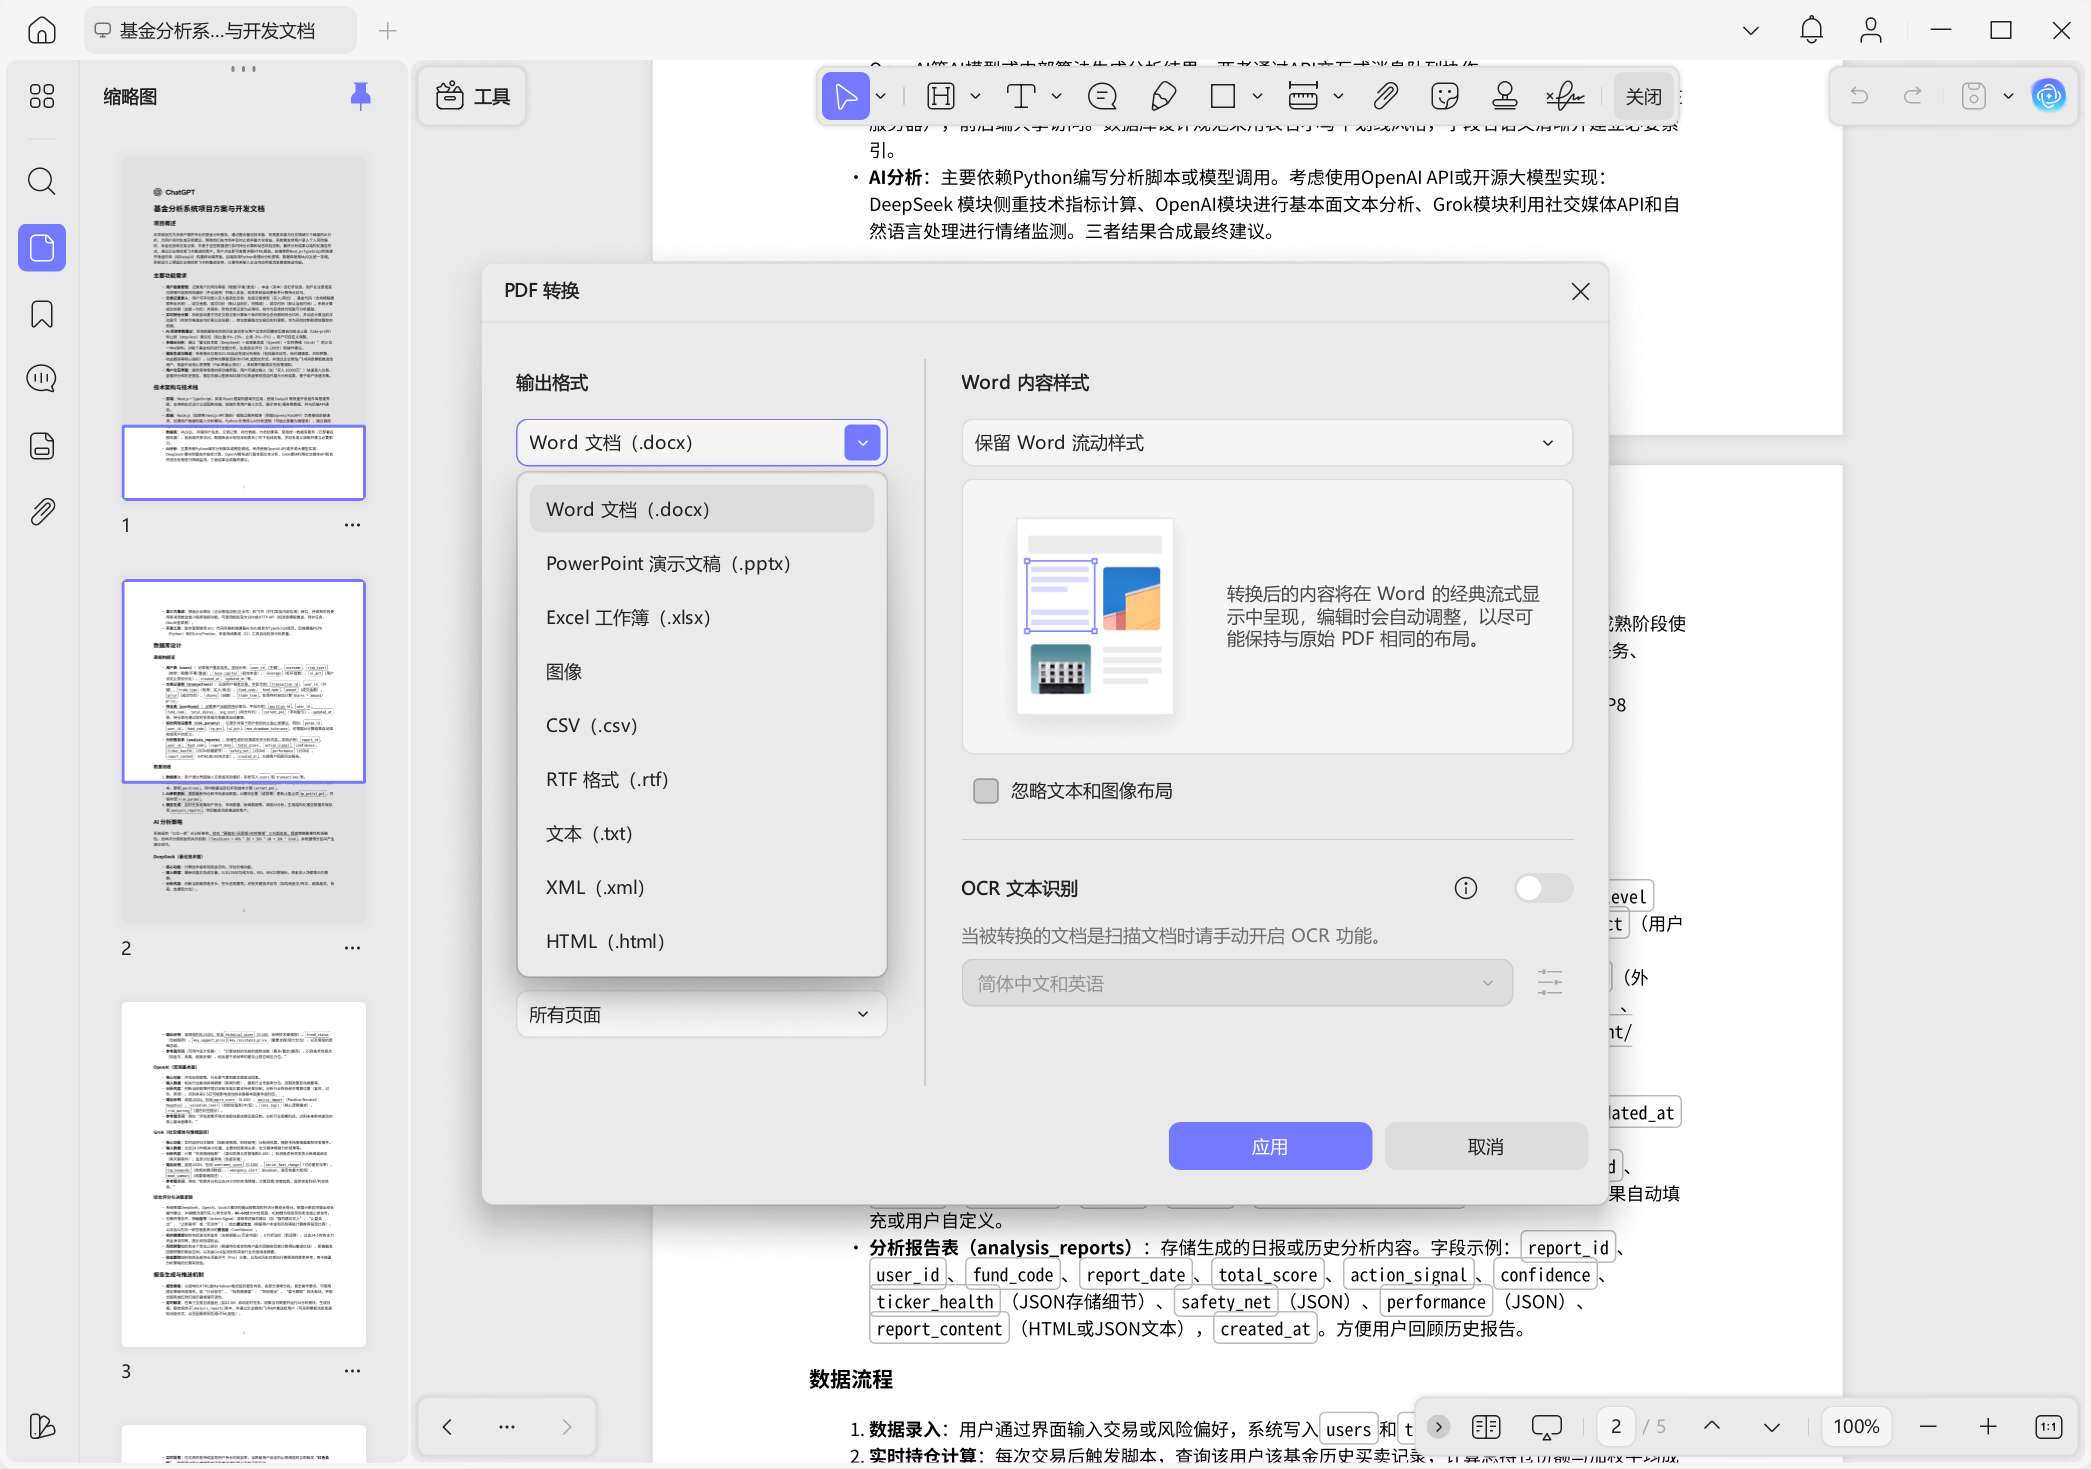Expand the 所有页面 page range dropdown

click(x=700, y=1014)
